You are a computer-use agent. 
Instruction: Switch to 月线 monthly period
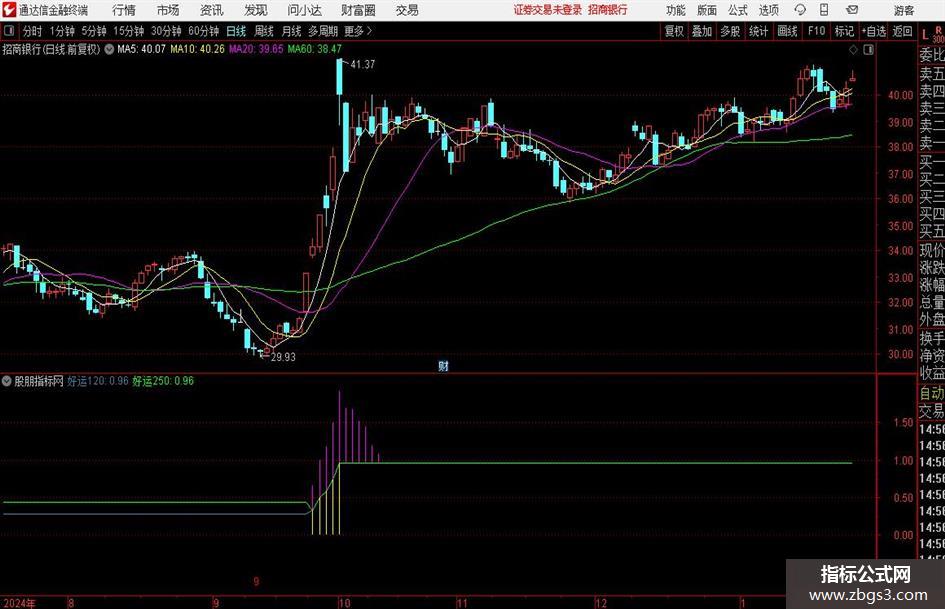(291, 31)
